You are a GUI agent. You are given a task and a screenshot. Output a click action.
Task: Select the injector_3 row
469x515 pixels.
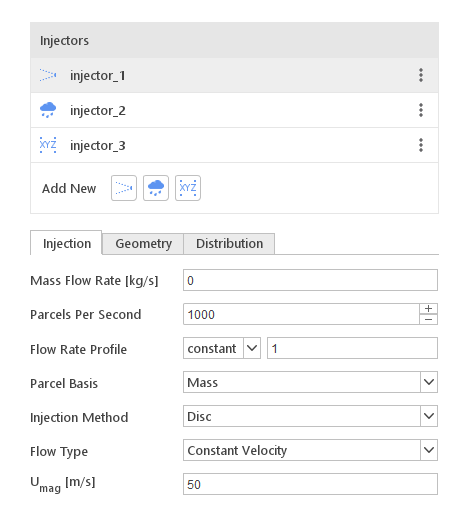coord(234,145)
